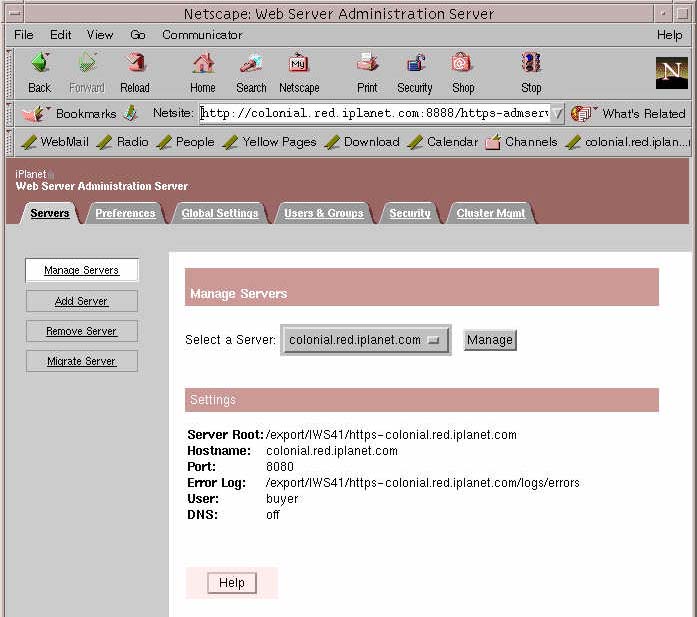Image resolution: width=697 pixels, height=617 pixels.
Task: Open the People bookmark
Action: (186, 142)
